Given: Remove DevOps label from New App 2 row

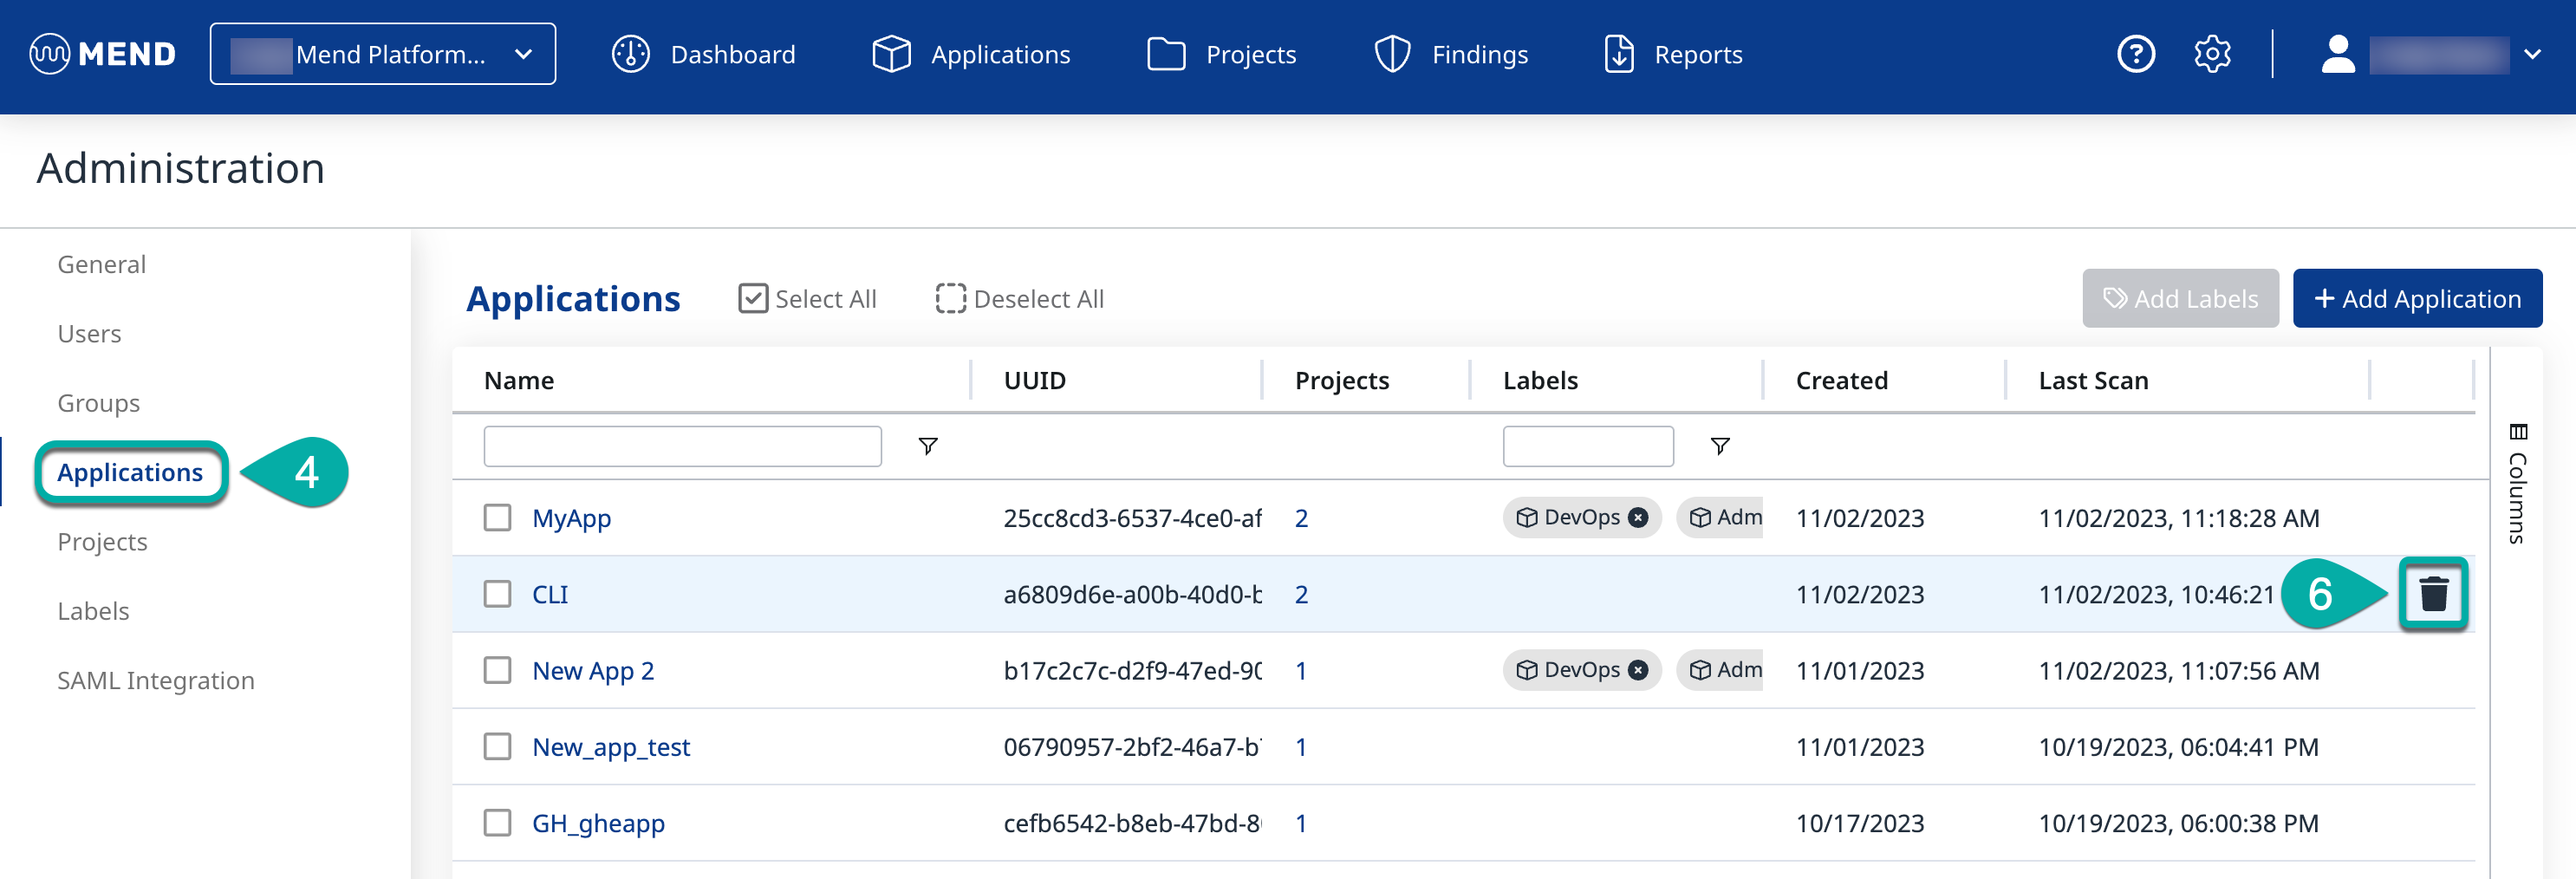Looking at the screenshot, I should 1638,670.
